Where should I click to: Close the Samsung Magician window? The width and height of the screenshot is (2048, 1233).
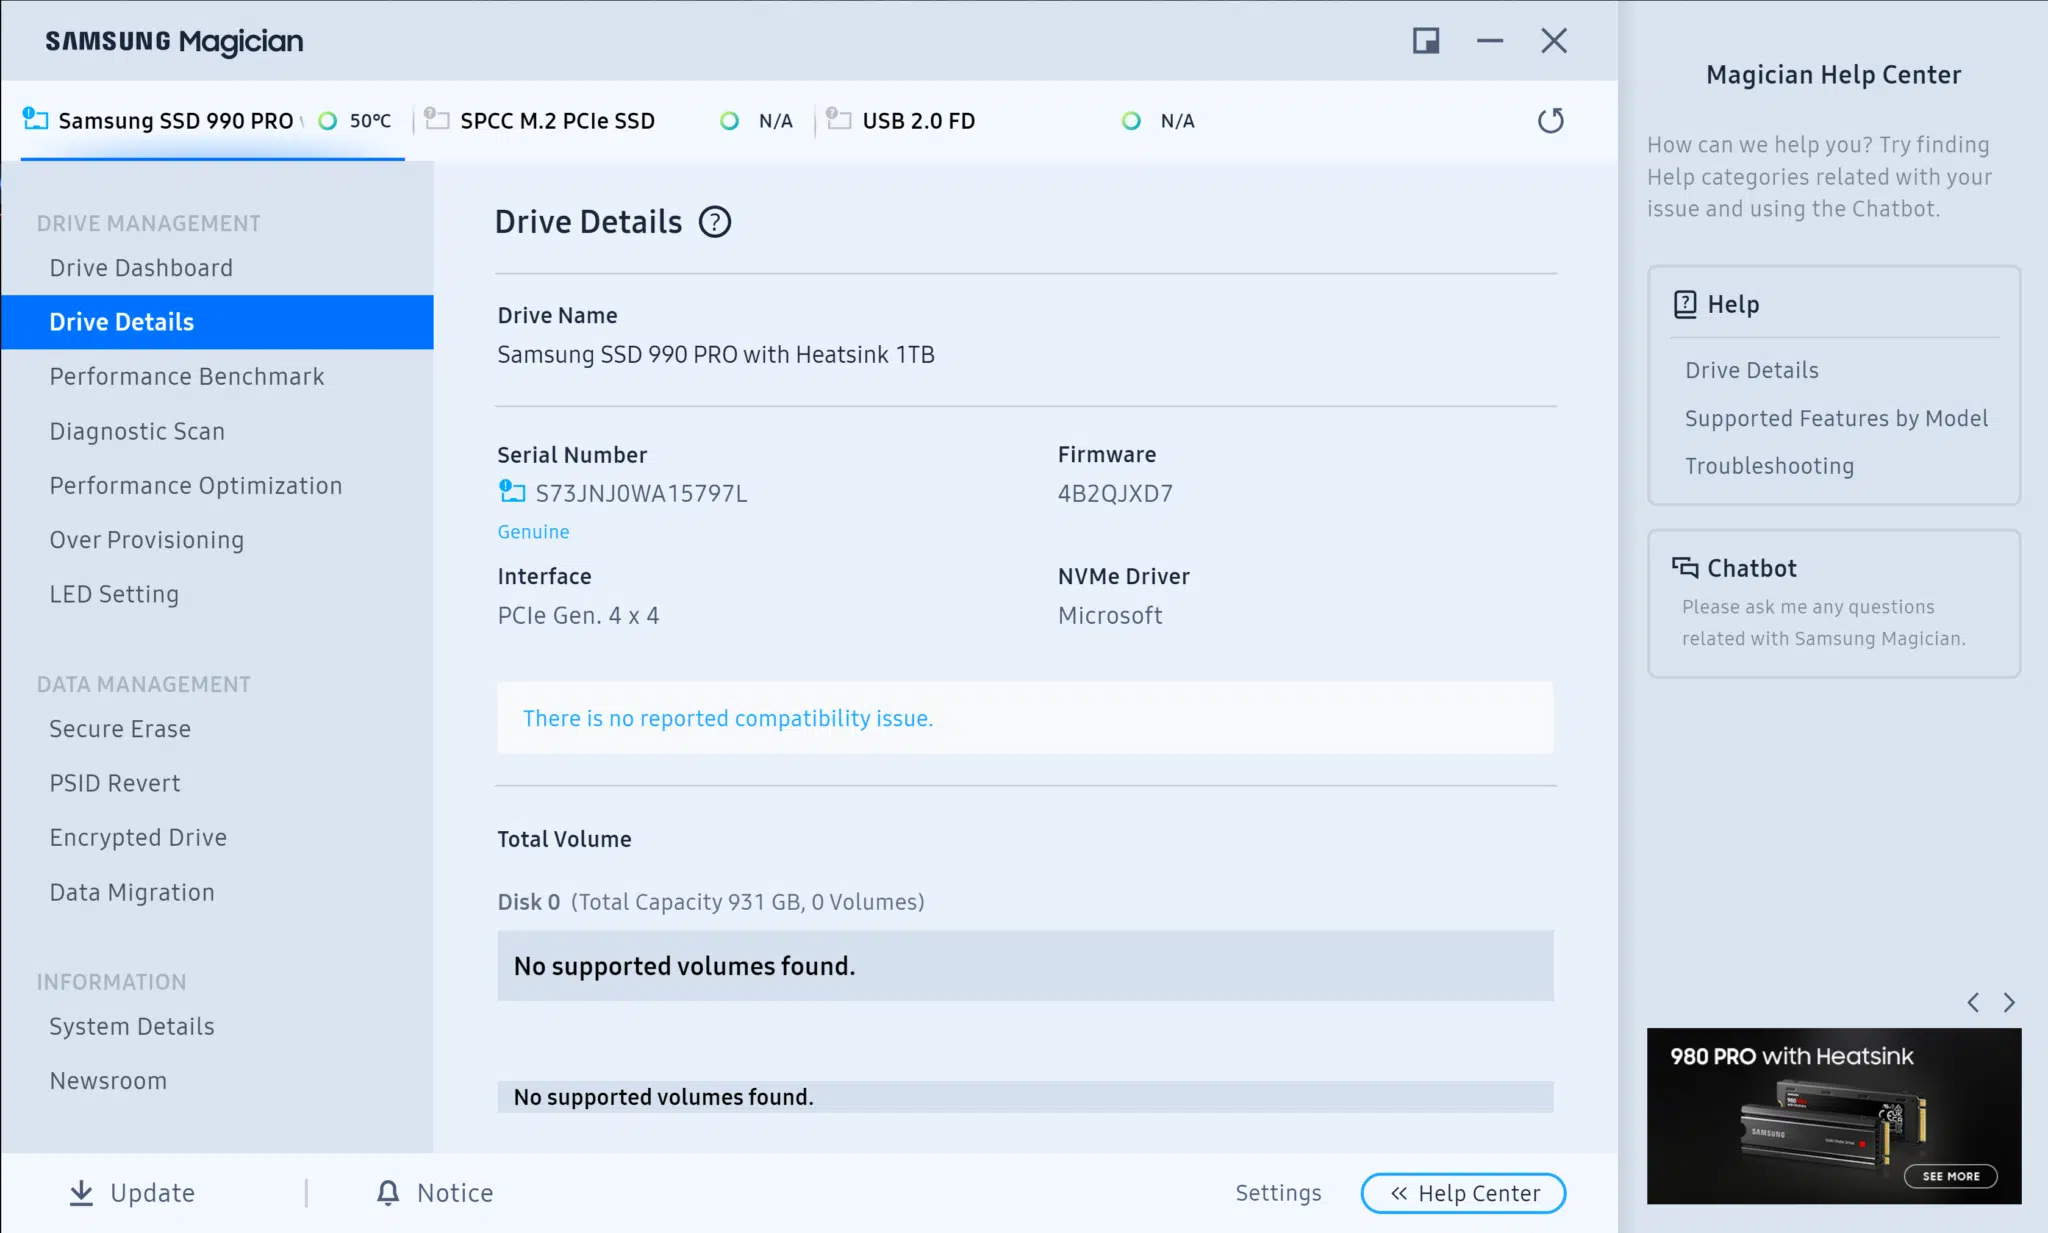click(1554, 41)
